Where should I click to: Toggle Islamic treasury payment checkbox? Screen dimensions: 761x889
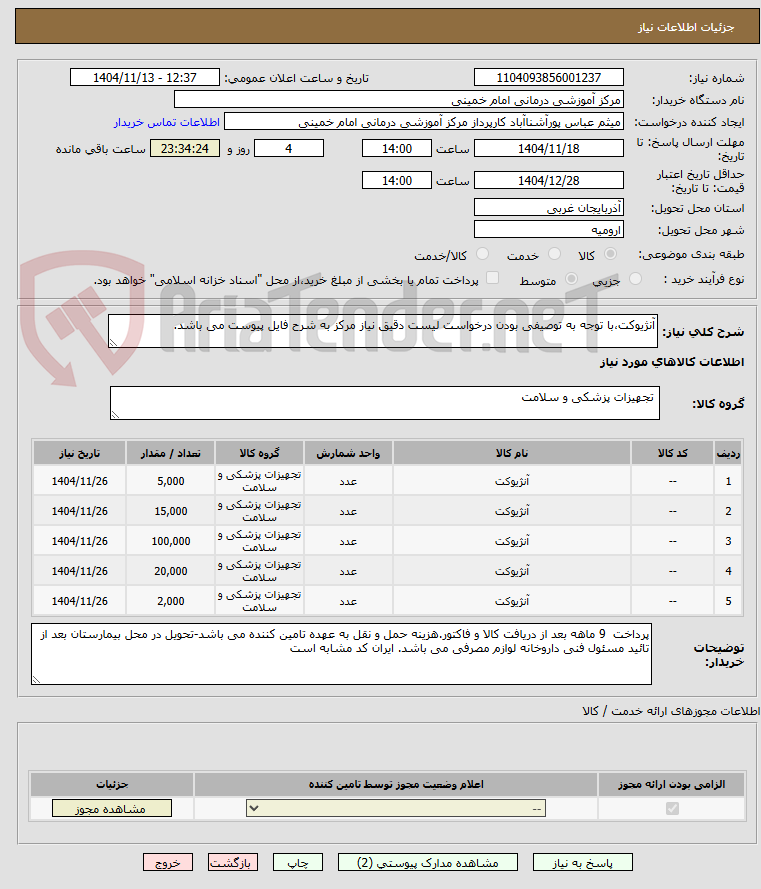493,278
